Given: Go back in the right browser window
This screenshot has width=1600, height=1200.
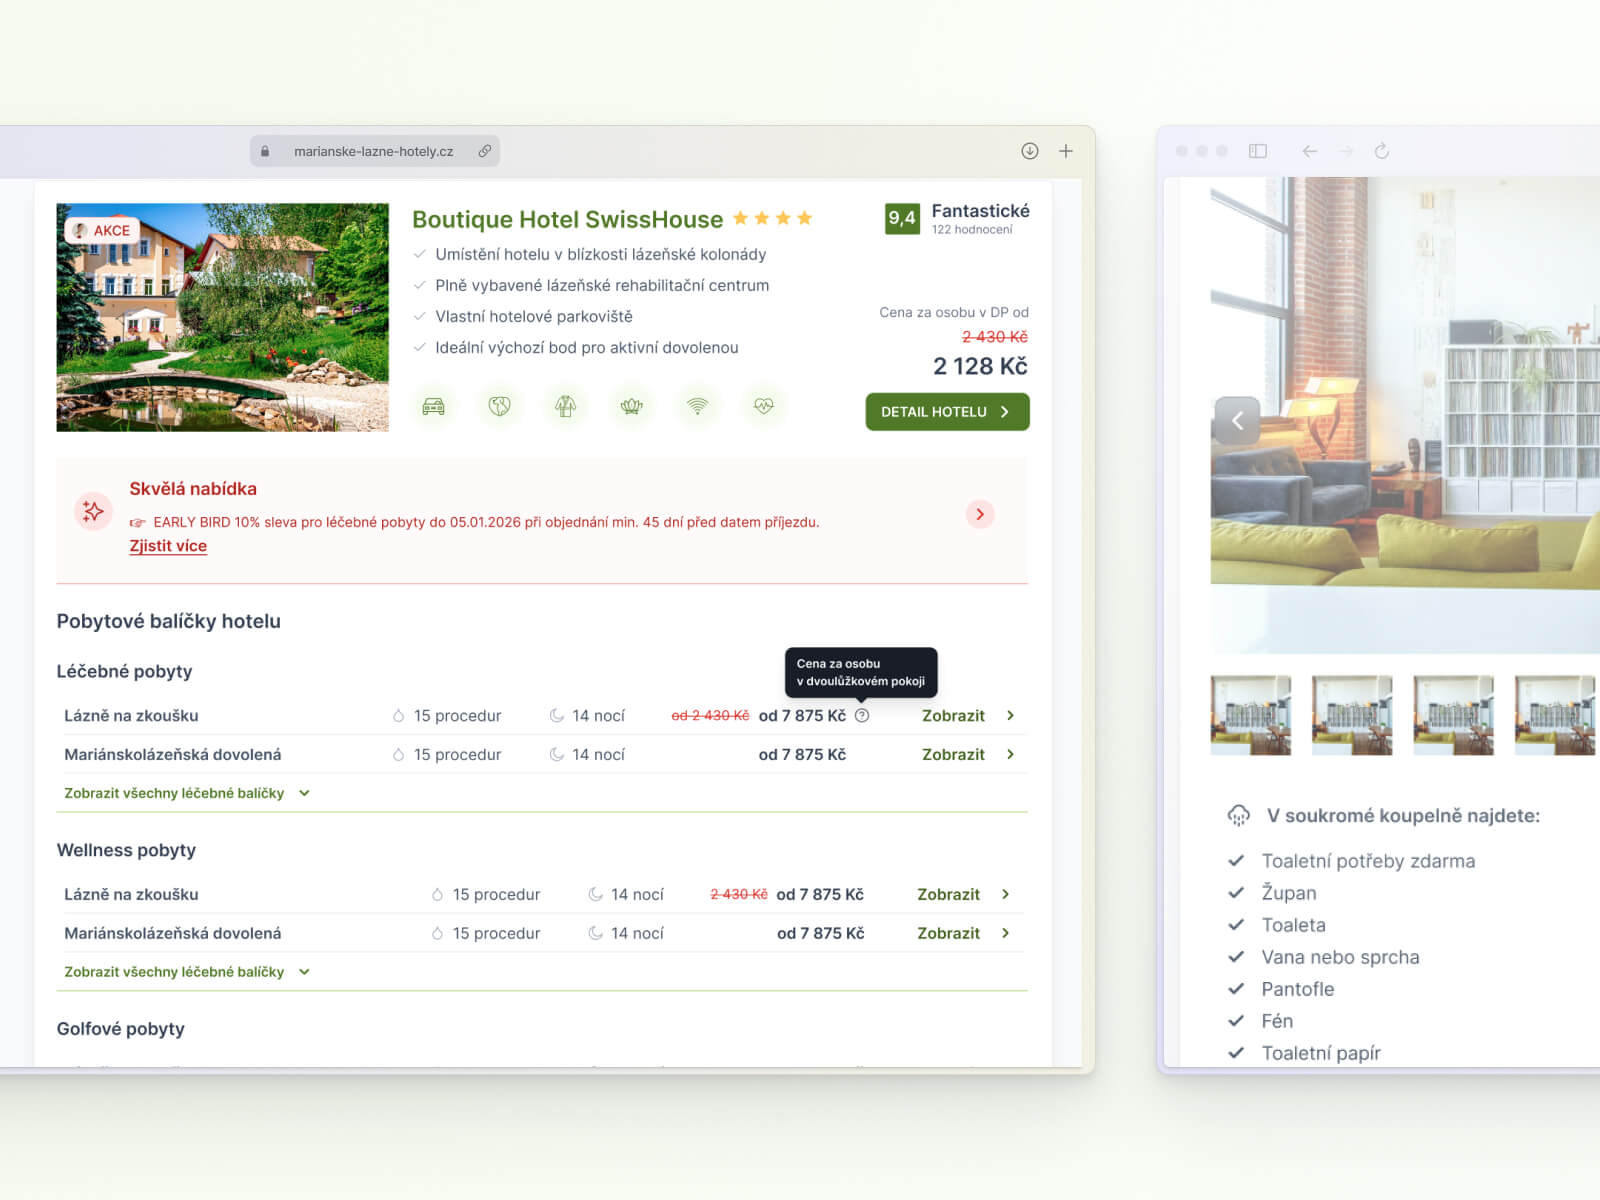Looking at the screenshot, I should 1309,151.
